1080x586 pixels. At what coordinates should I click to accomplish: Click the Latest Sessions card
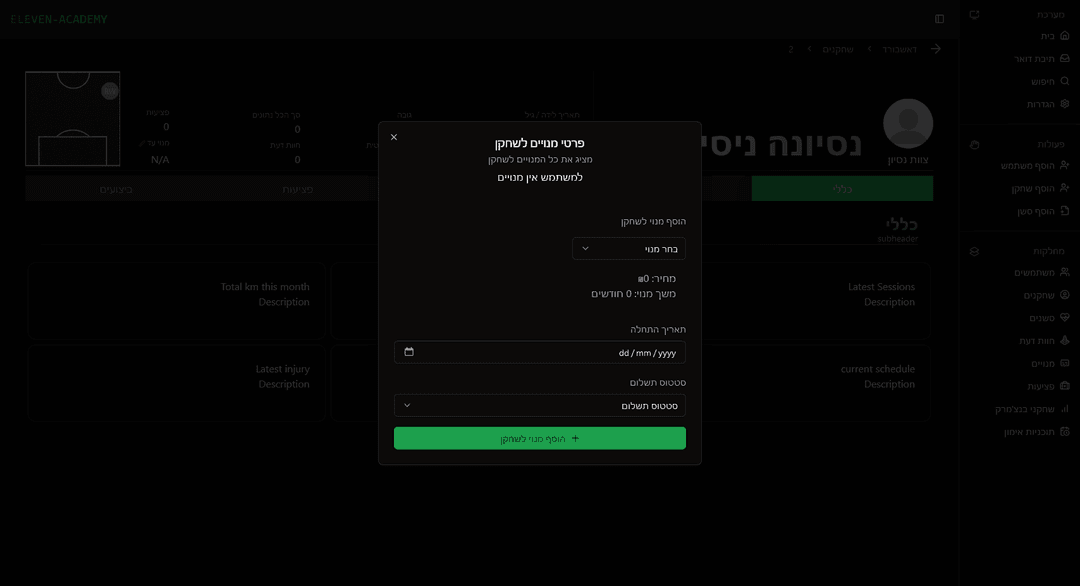click(x=816, y=301)
